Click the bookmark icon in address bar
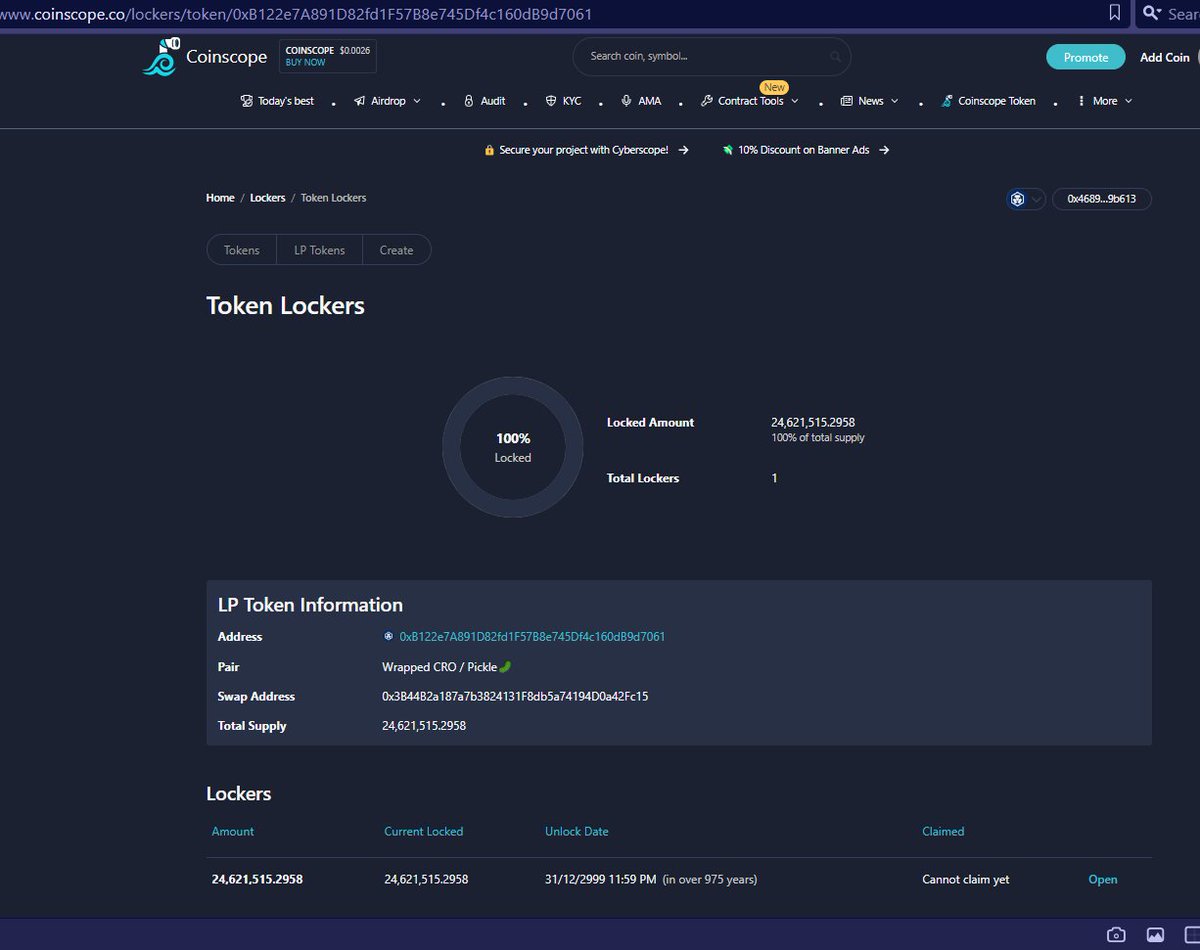 click(1115, 13)
